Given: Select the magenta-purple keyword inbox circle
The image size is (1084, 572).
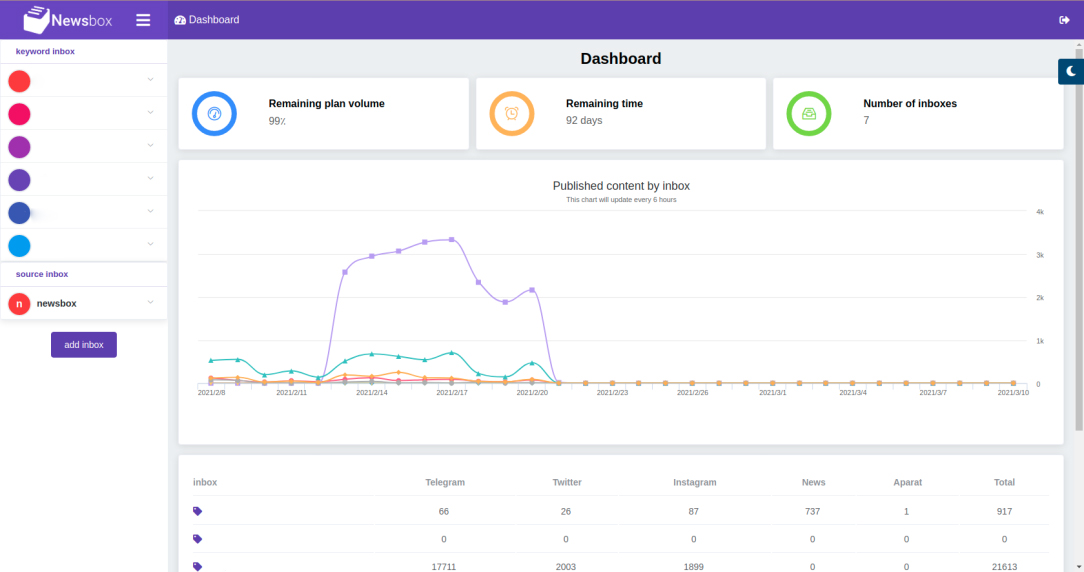Looking at the screenshot, I should pos(19,147).
